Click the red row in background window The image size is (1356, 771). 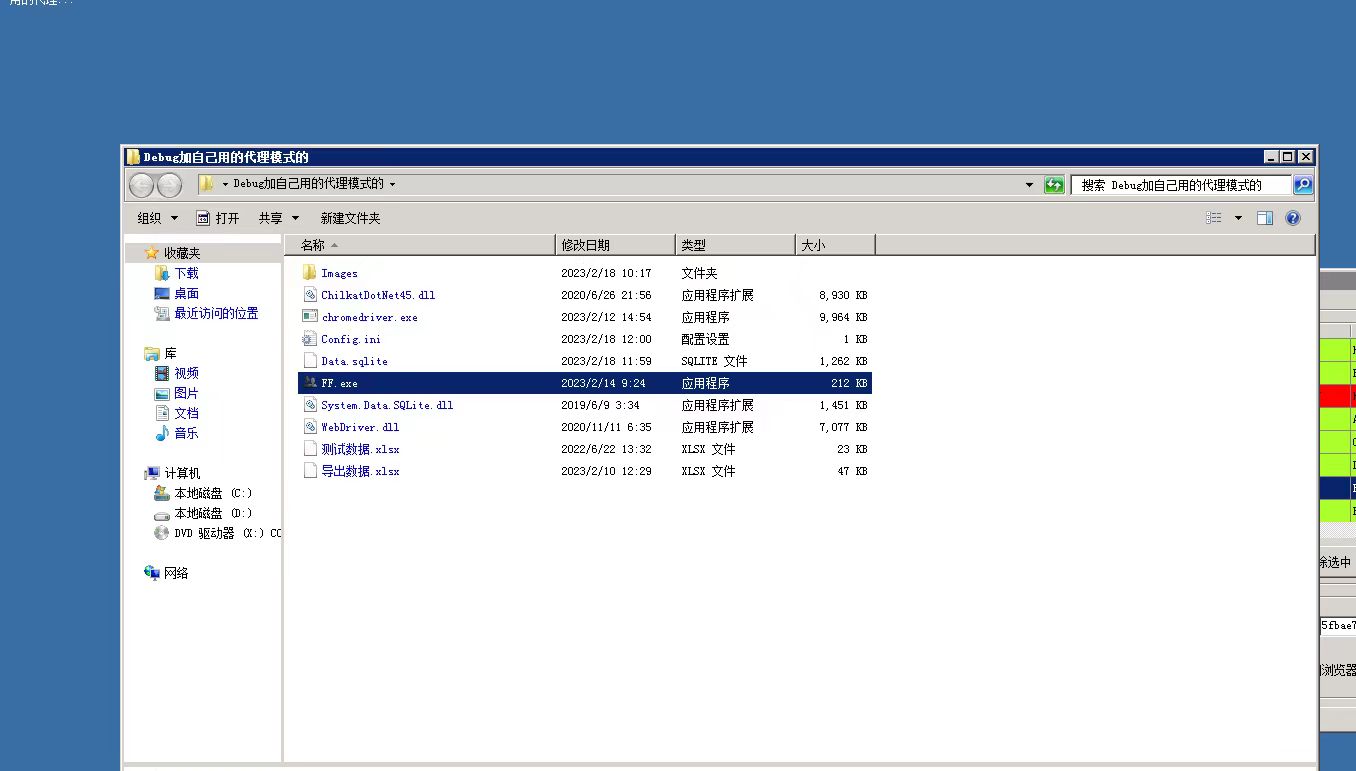click(1338, 396)
